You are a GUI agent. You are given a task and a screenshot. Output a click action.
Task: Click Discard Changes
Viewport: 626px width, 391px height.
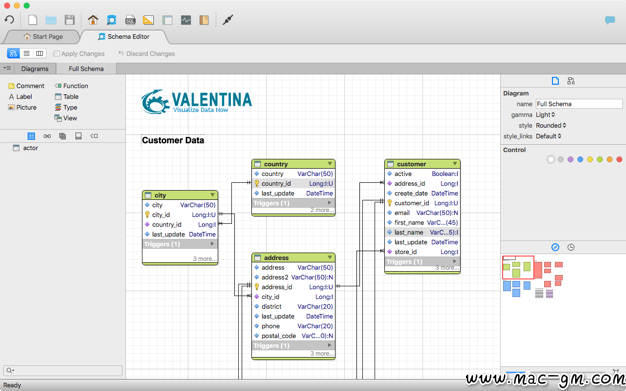tap(147, 54)
